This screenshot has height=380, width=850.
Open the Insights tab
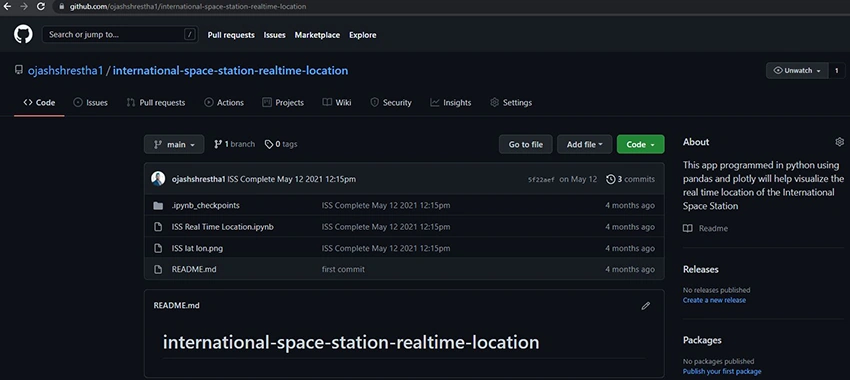(450, 102)
